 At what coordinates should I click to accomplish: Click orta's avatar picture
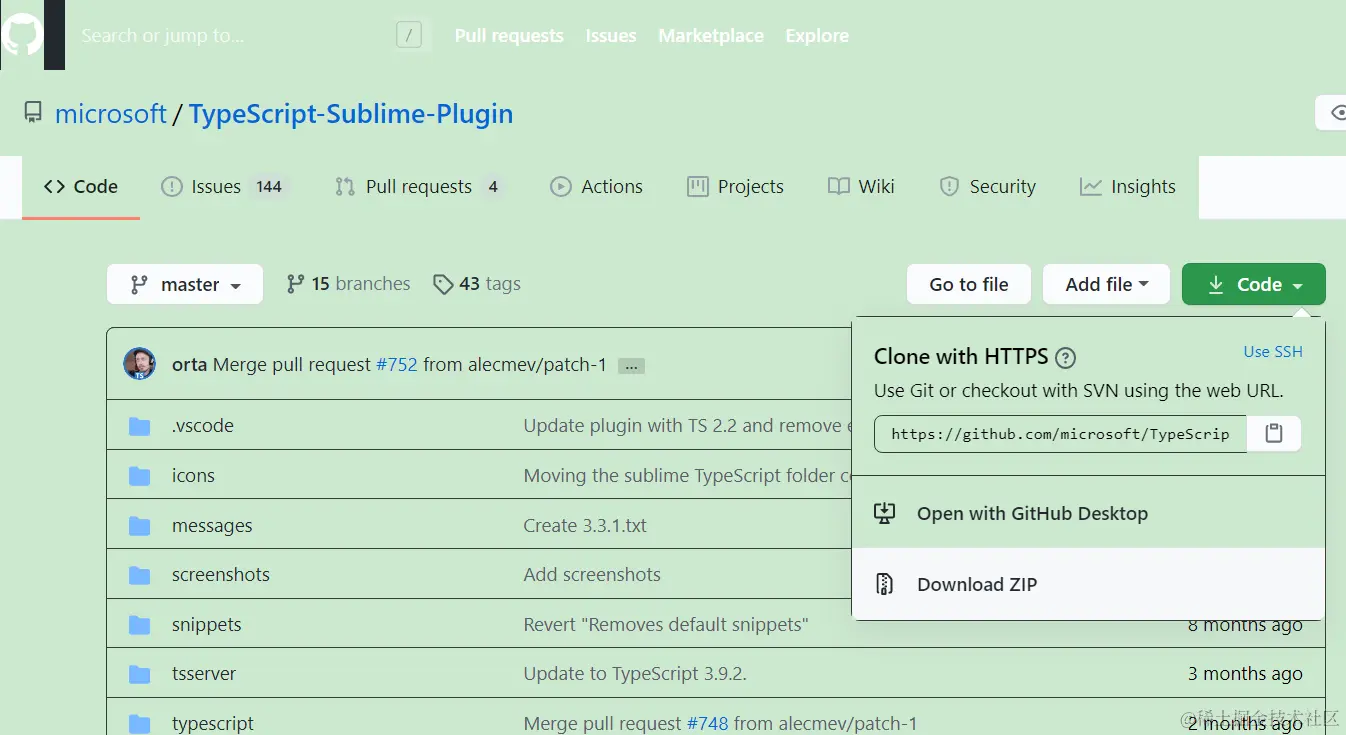[139, 364]
